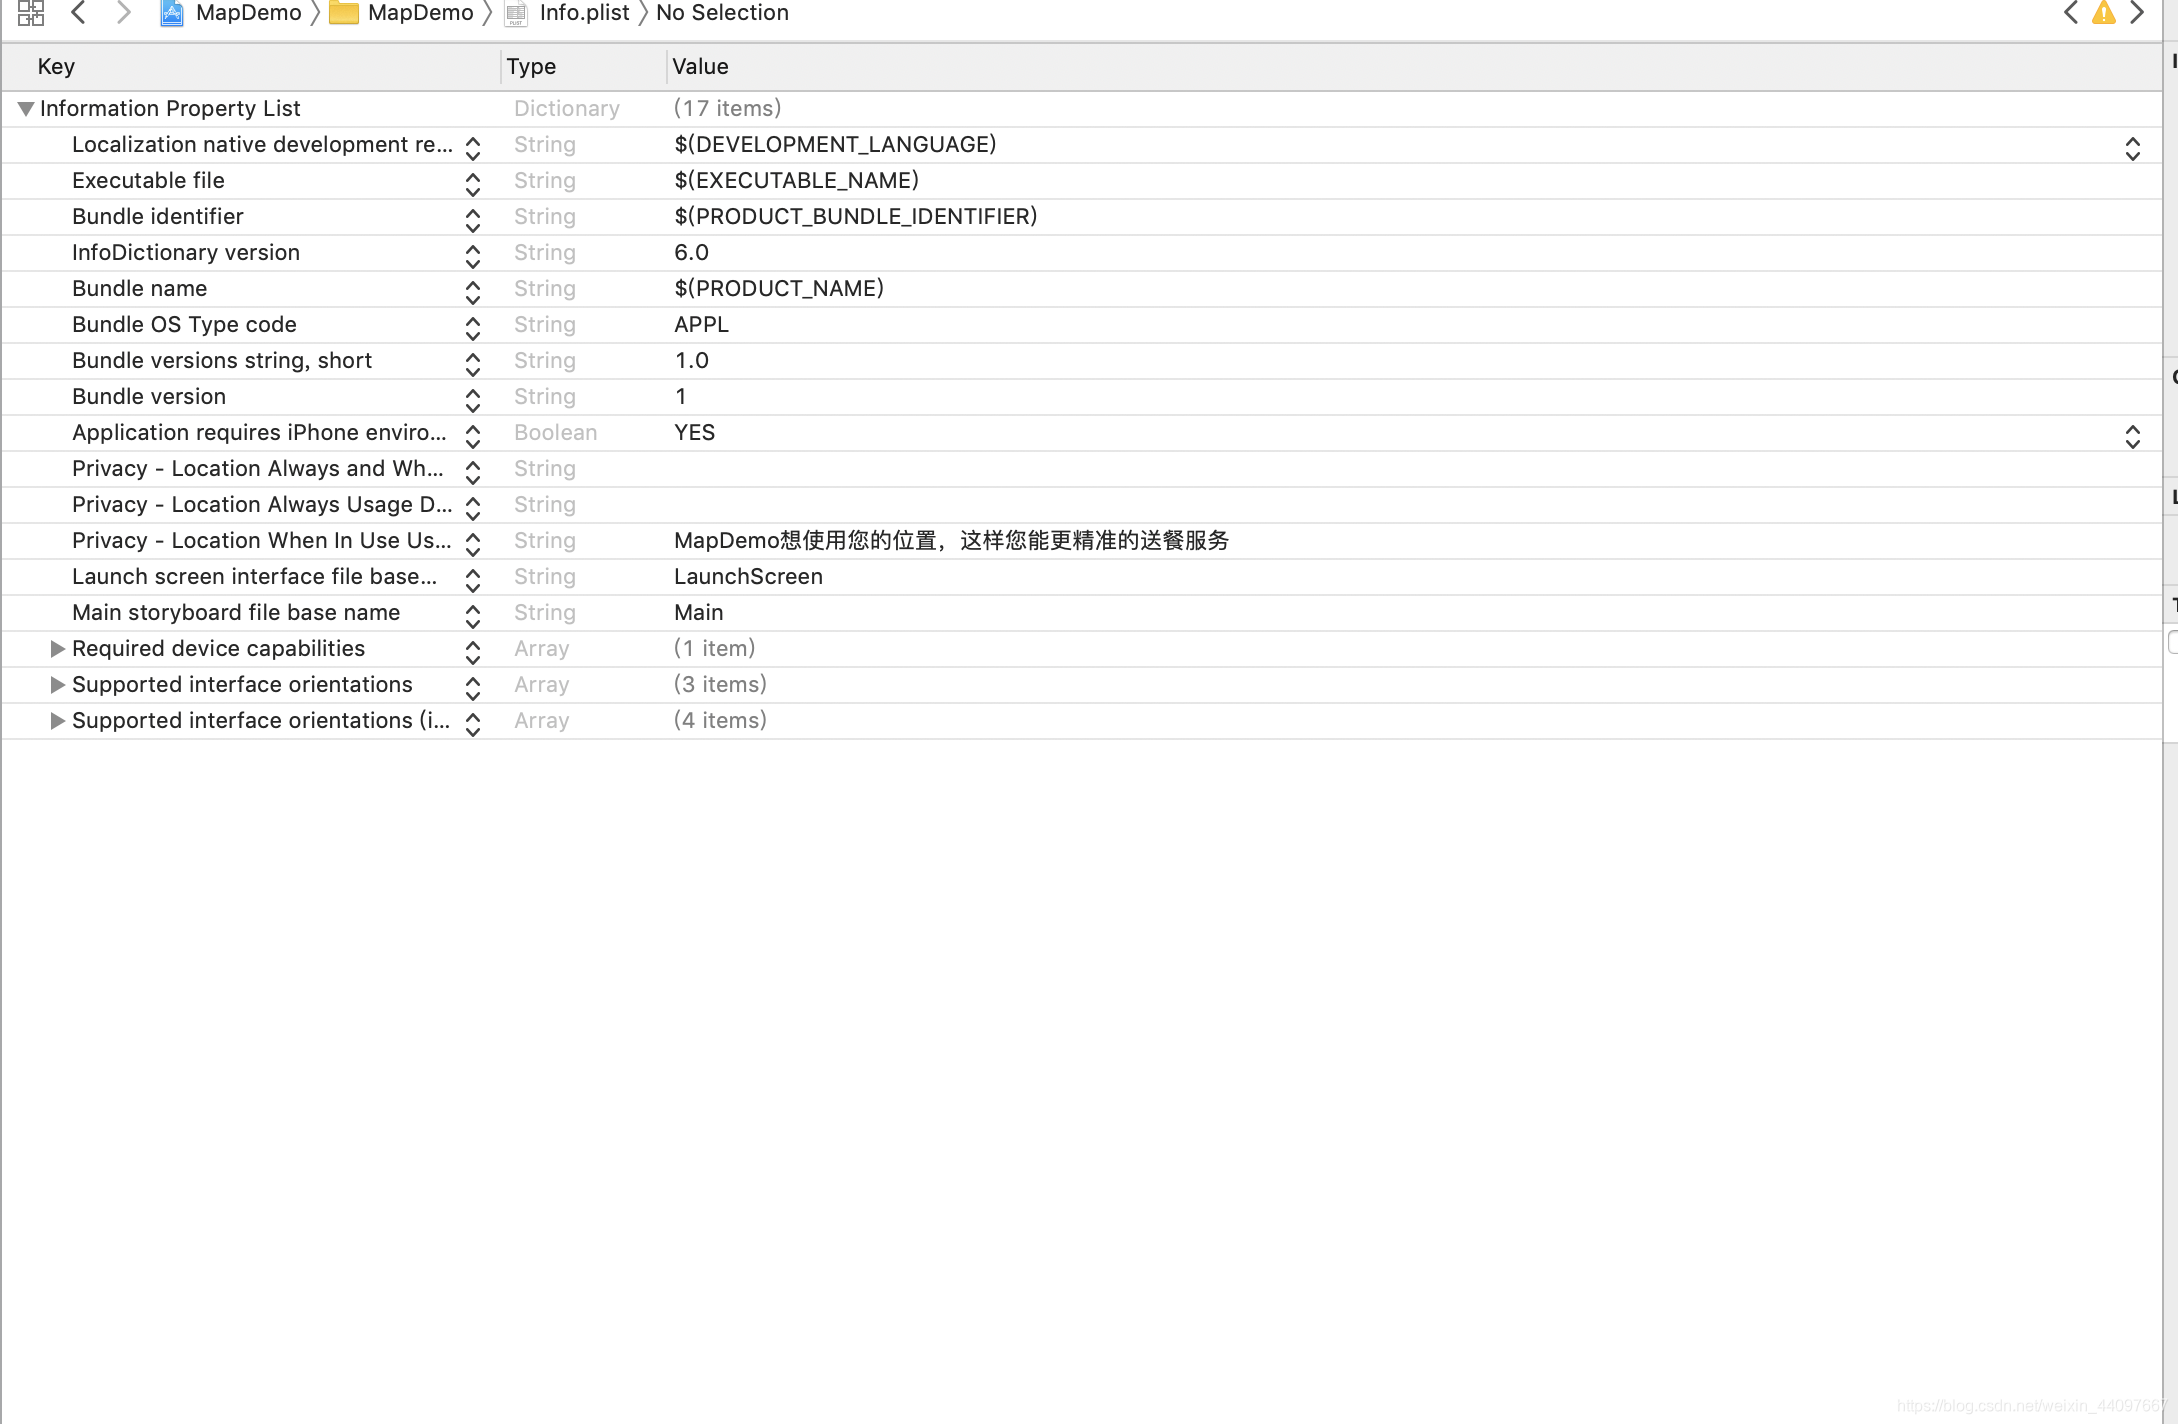The width and height of the screenshot is (2178, 1424).
Task: Click the grid/panel switcher icon top-left
Action: click(x=29, y=13)
